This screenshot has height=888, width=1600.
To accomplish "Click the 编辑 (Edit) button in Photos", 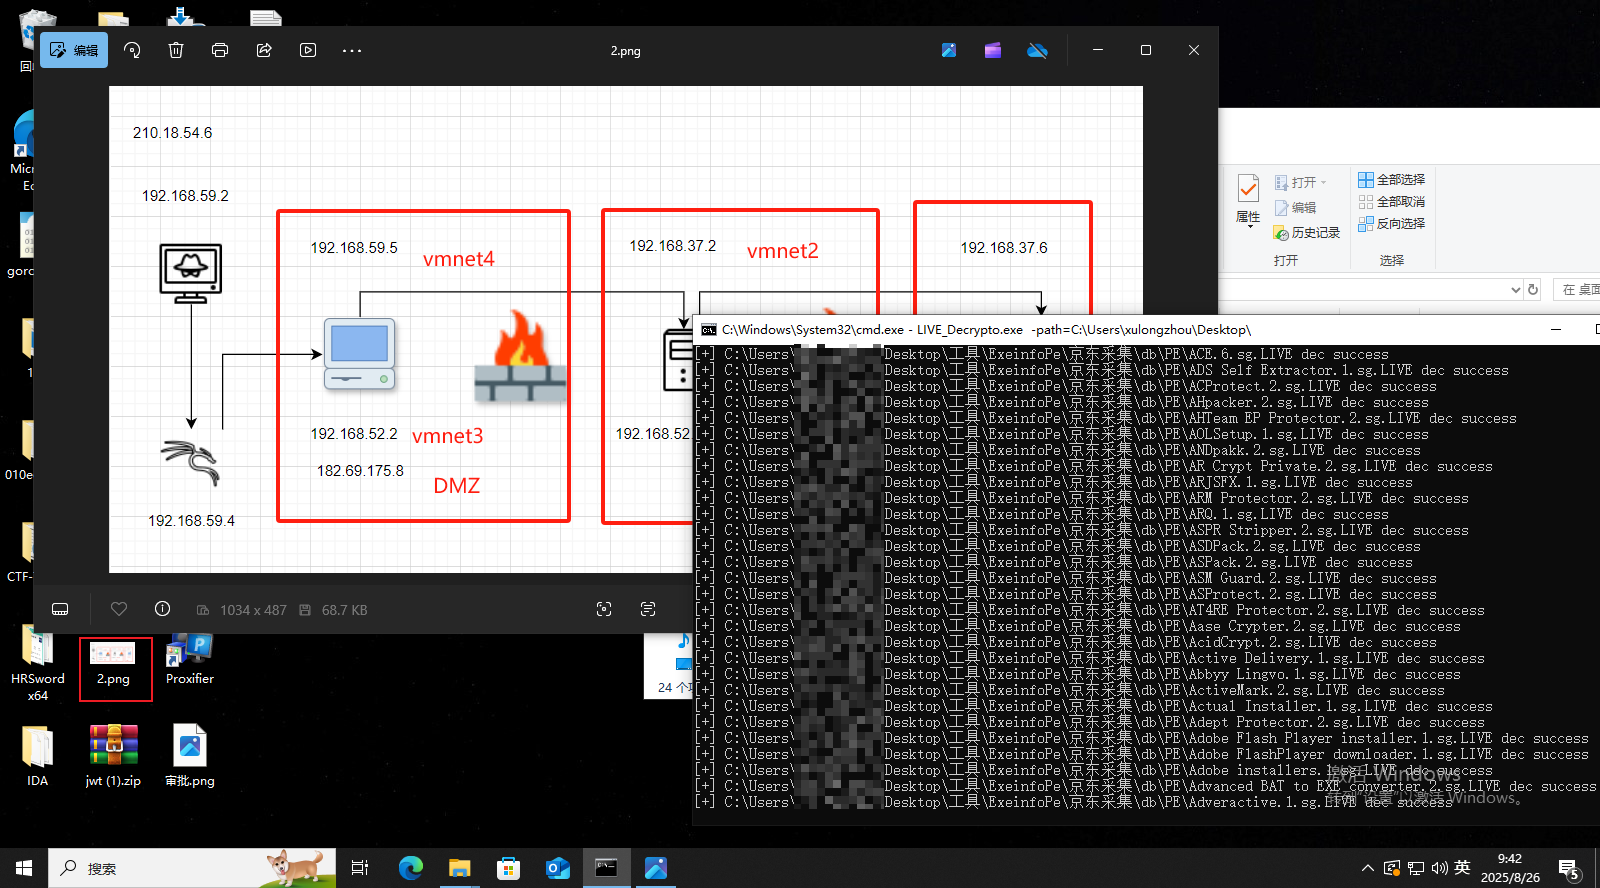I will 74,50.
